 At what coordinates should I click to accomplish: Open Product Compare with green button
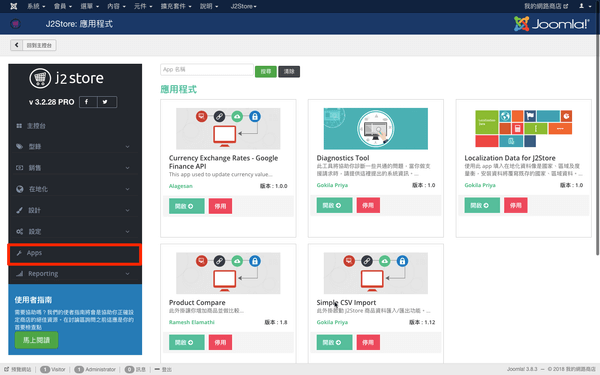pos(187,342)
